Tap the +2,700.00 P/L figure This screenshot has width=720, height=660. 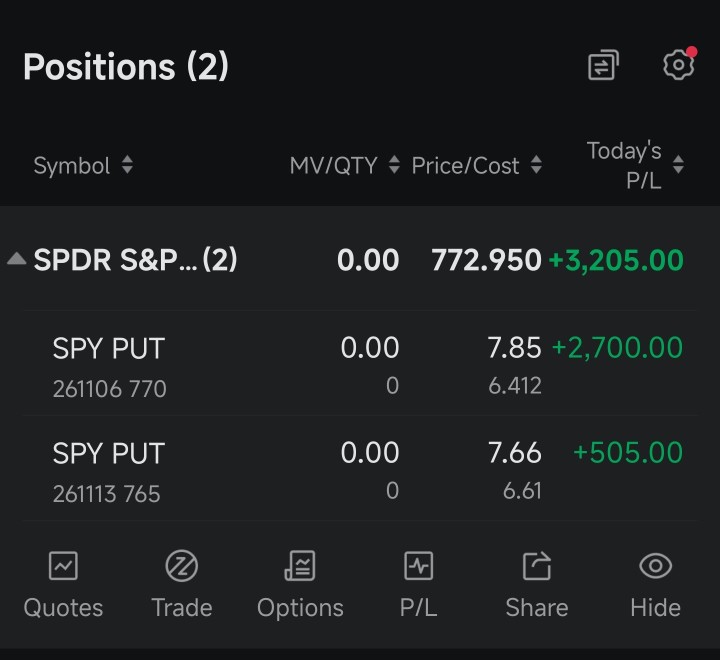[x=617, y=347]
